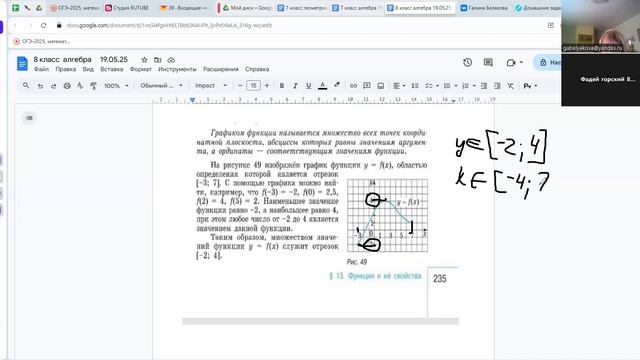Toggle italic formatting
Image resolution: width=640 pixels, height=360 pixels.
tap(295, 86)
